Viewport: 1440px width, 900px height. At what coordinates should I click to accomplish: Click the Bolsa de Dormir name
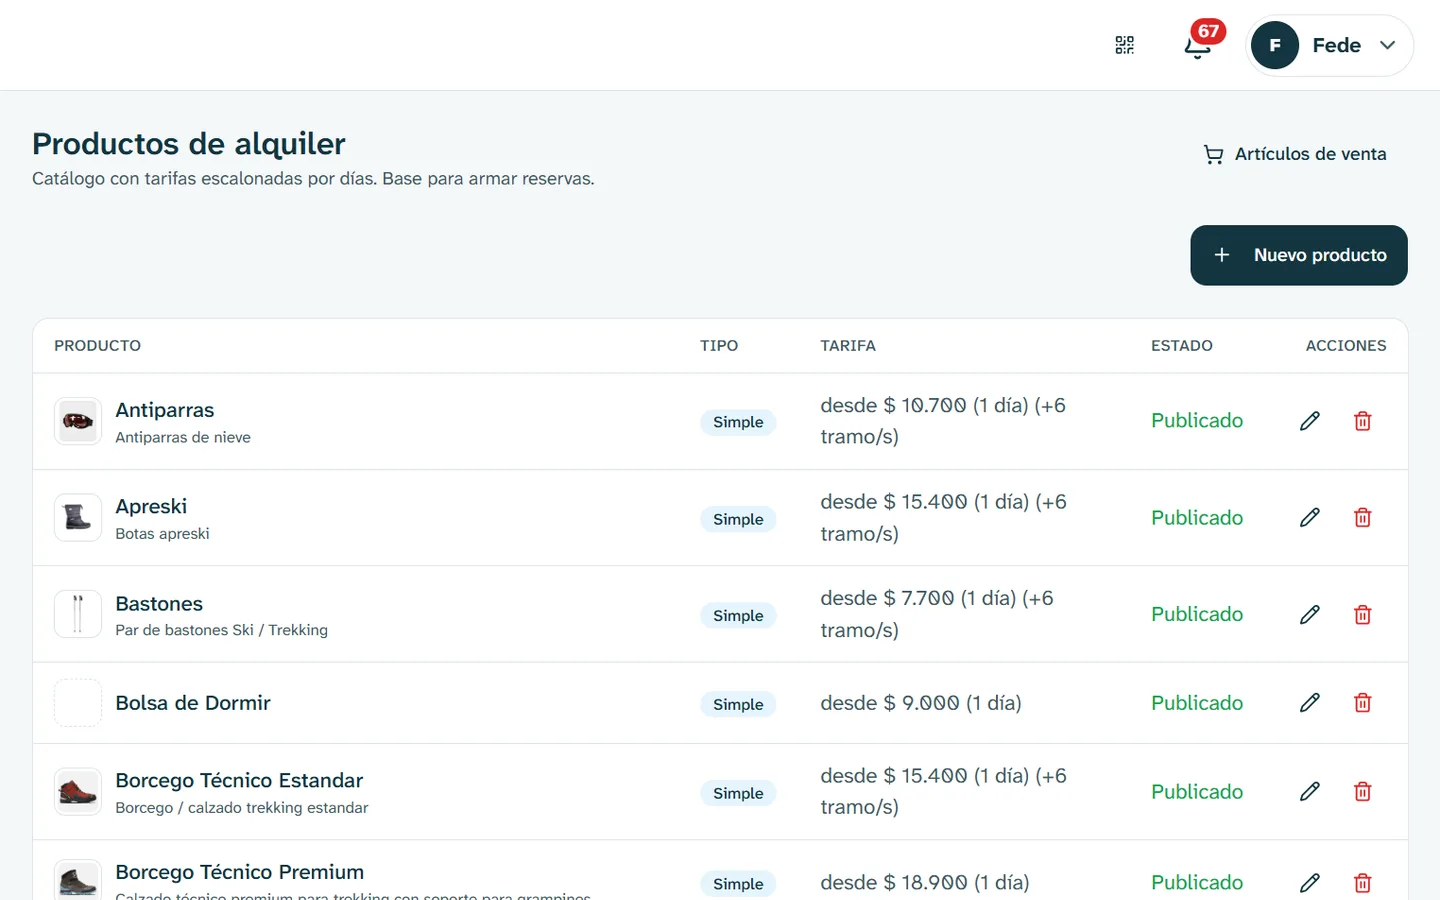[193, 703]
